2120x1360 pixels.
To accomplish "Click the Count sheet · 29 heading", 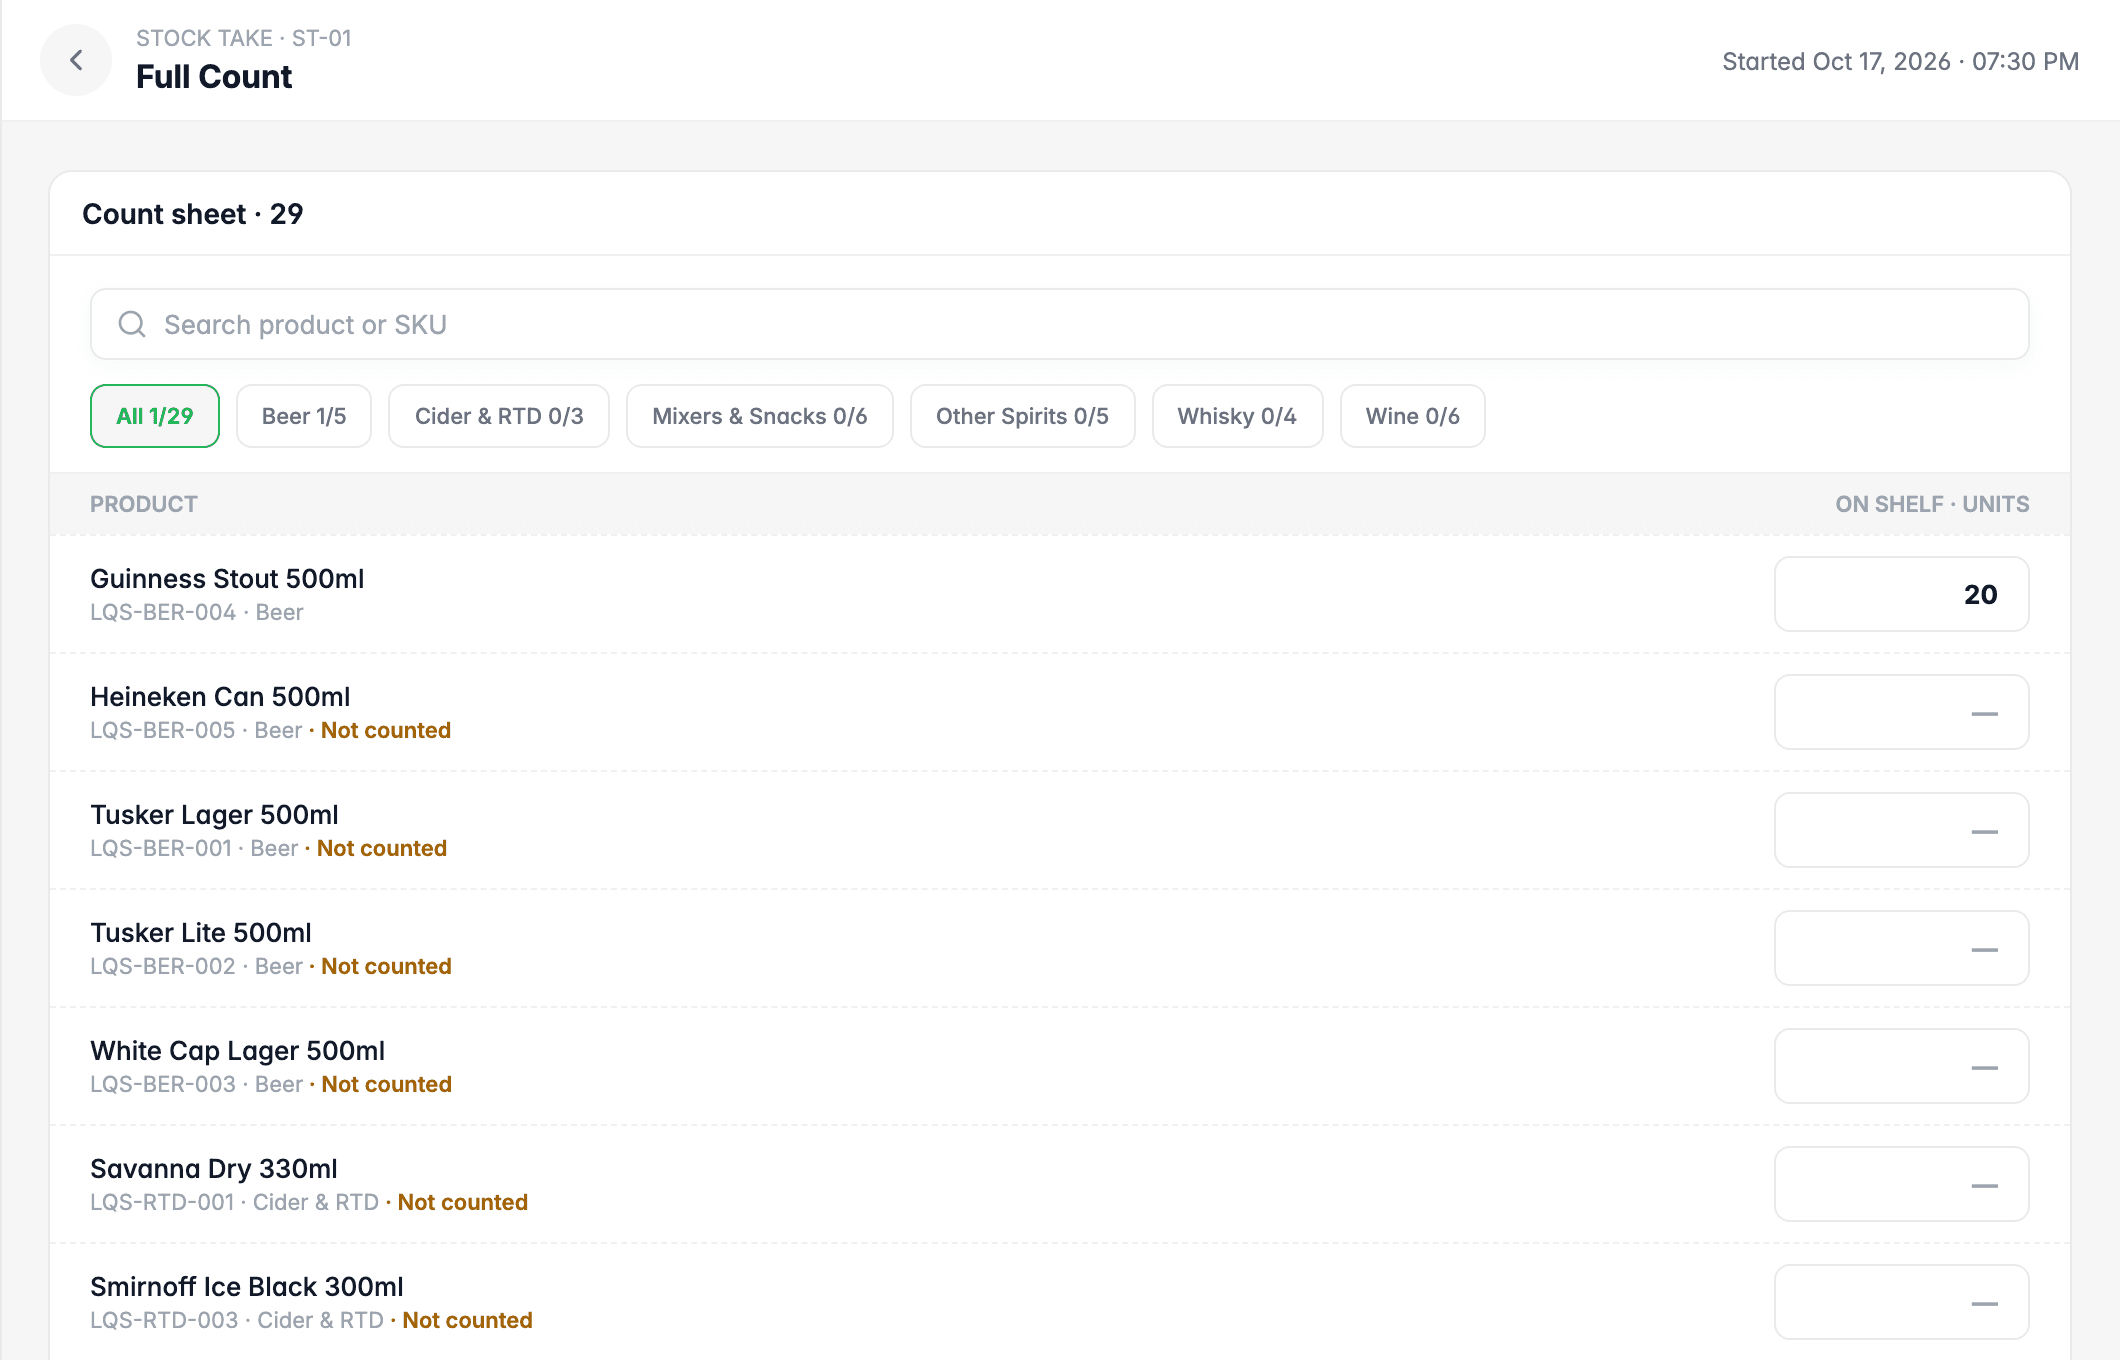I will (193, 214).
